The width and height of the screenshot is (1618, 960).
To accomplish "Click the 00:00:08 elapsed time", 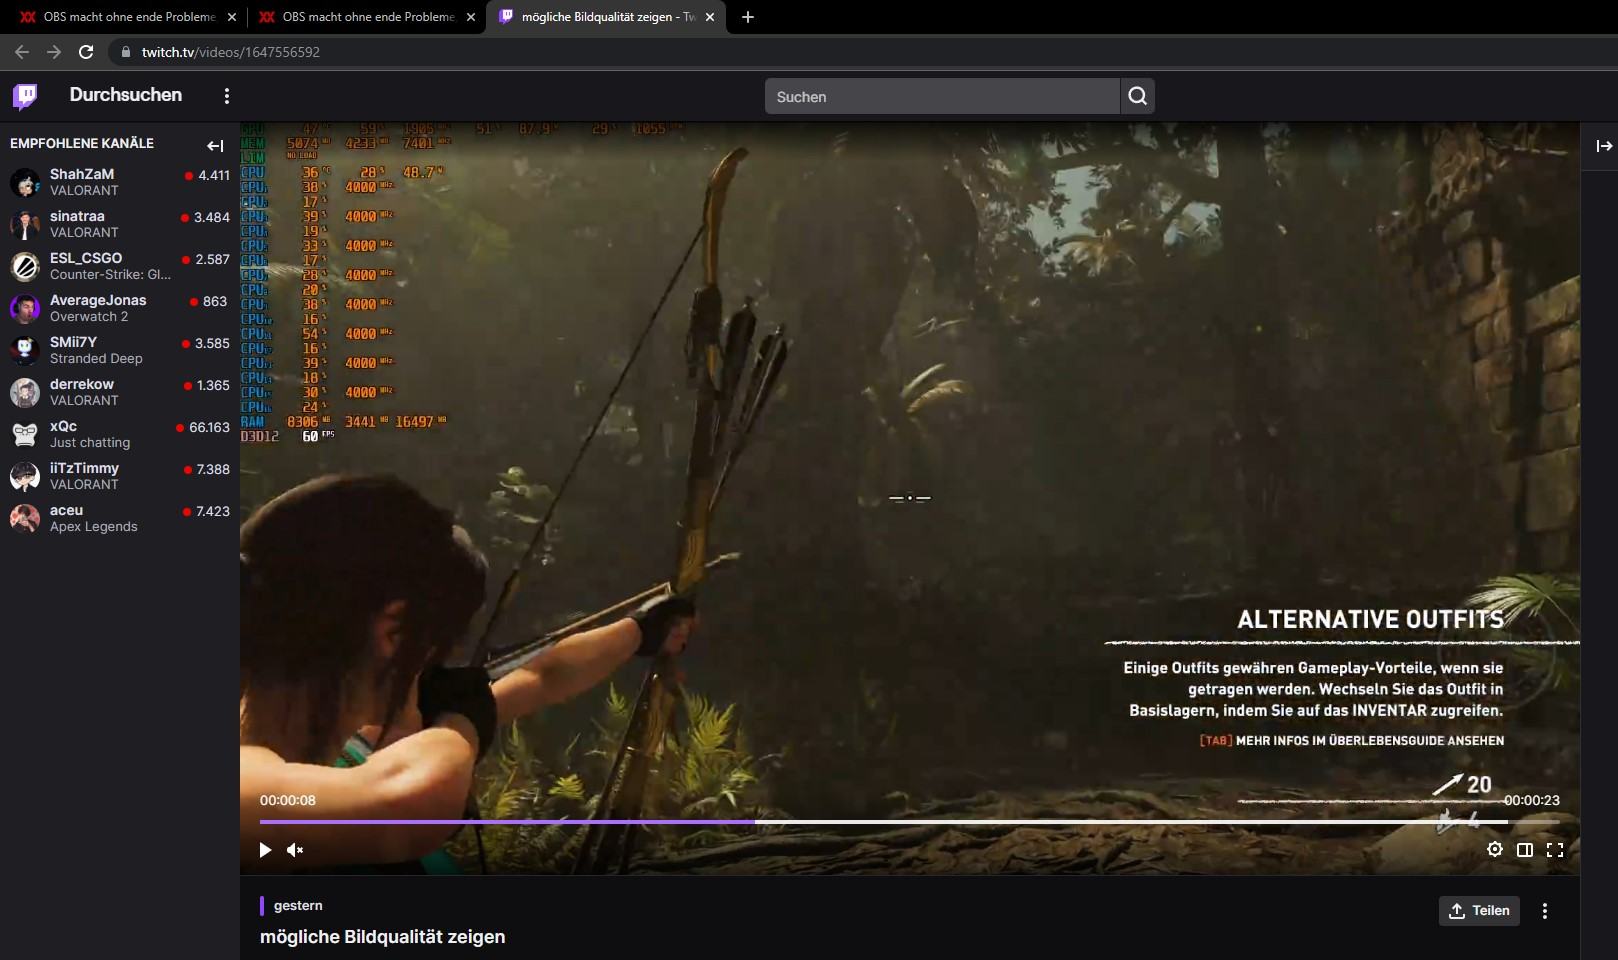I will (288, 800).
